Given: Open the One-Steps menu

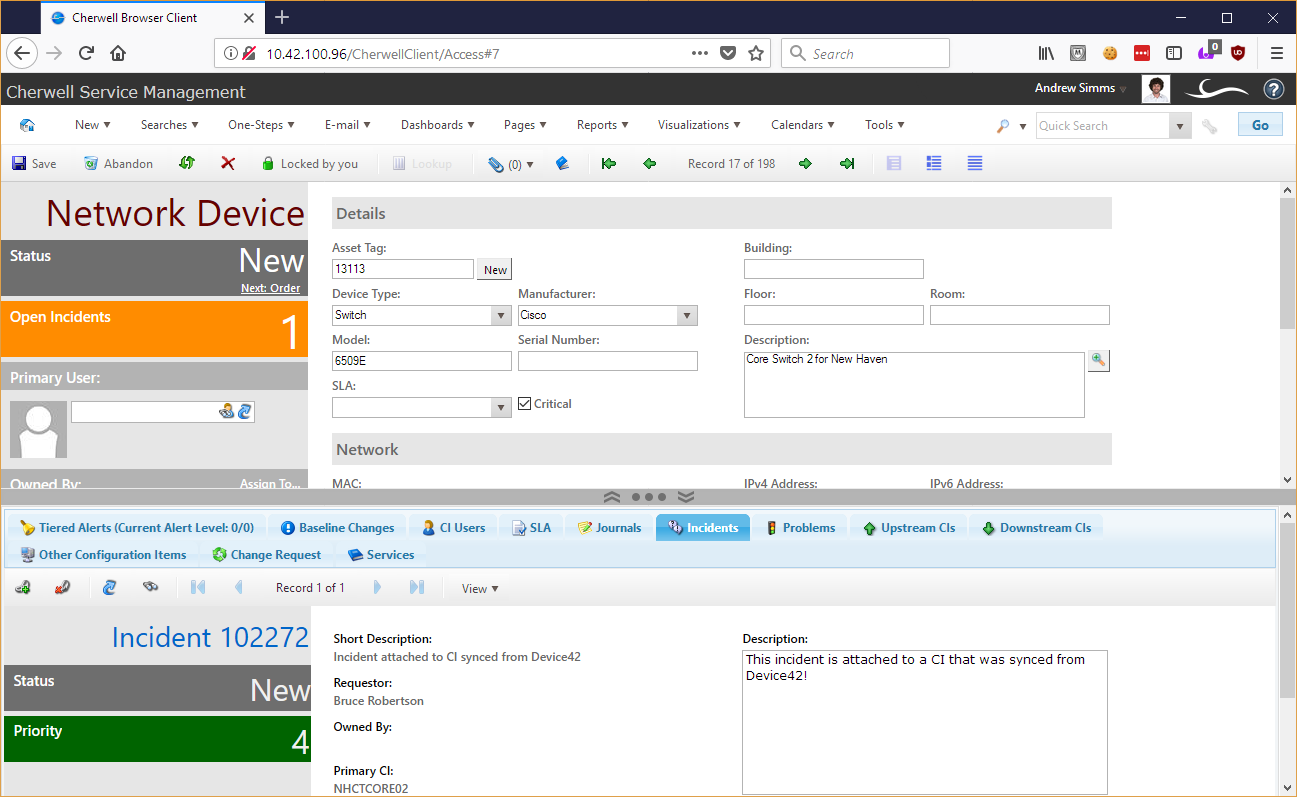Looking at the screenshot, I should point(262,125).
